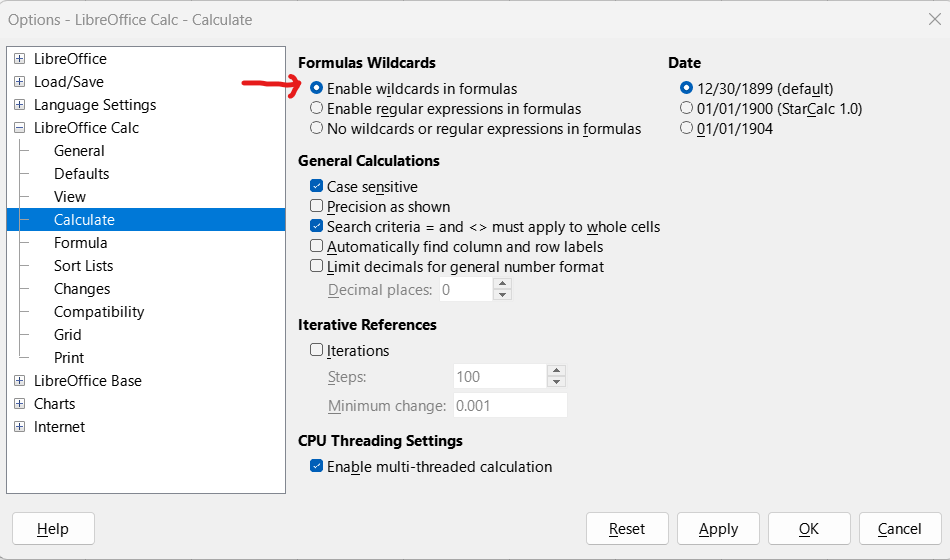Click the Steps input field
The height and width of the screenshot is (560, 950).
tap(500, 376)
